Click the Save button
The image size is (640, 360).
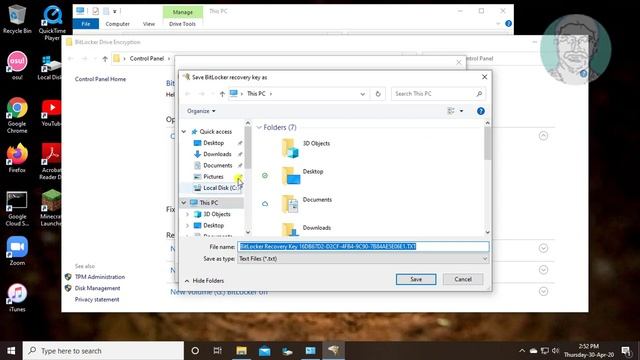tap(416, 279)
